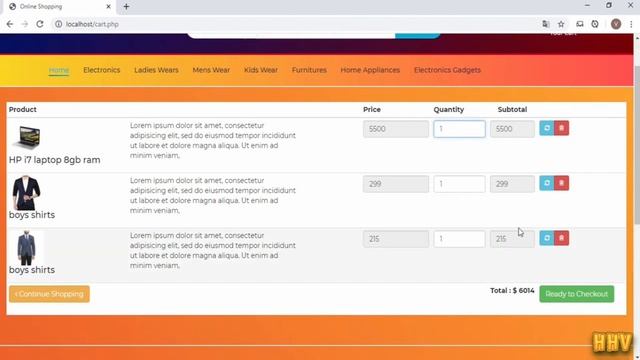Viewport: 640px width, 360px height.
Task: Click the localhost/cart.php address bar
Action: [294, 24]
